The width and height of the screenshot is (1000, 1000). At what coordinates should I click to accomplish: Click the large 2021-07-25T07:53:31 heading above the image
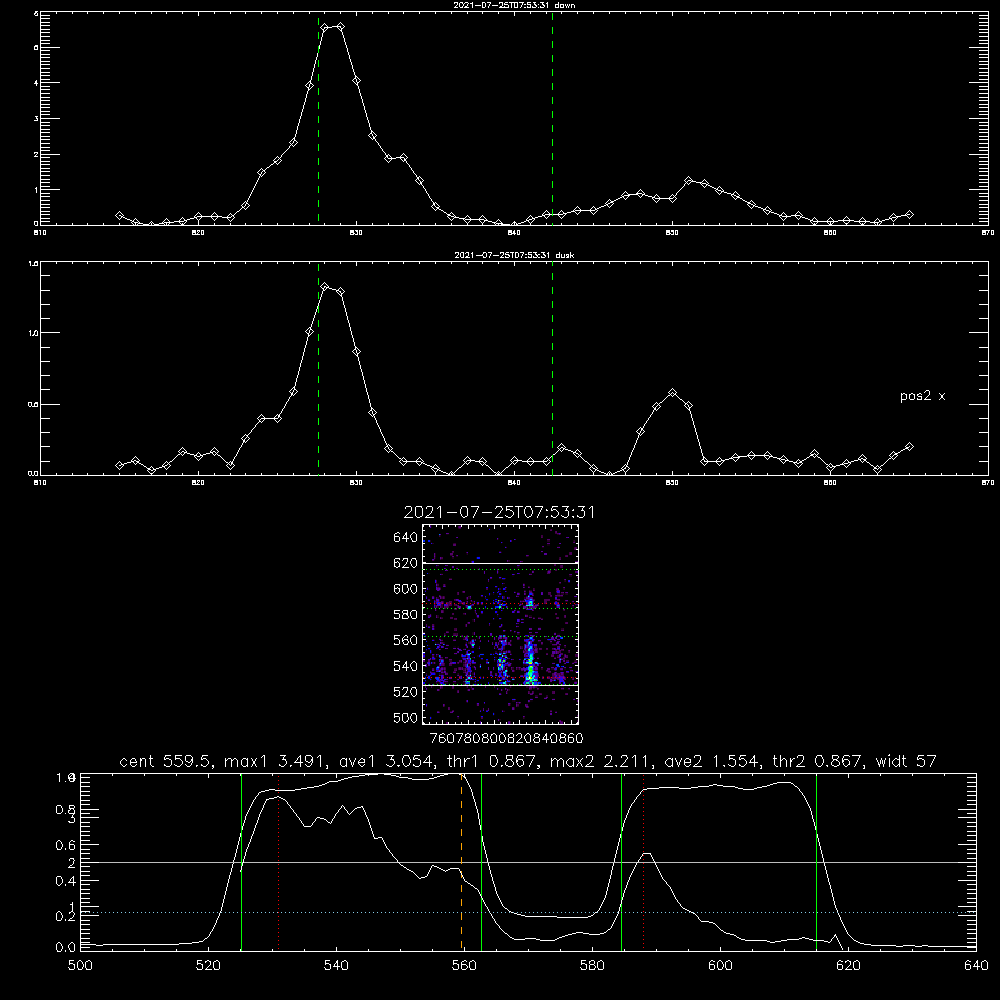(x=499, y=512)
